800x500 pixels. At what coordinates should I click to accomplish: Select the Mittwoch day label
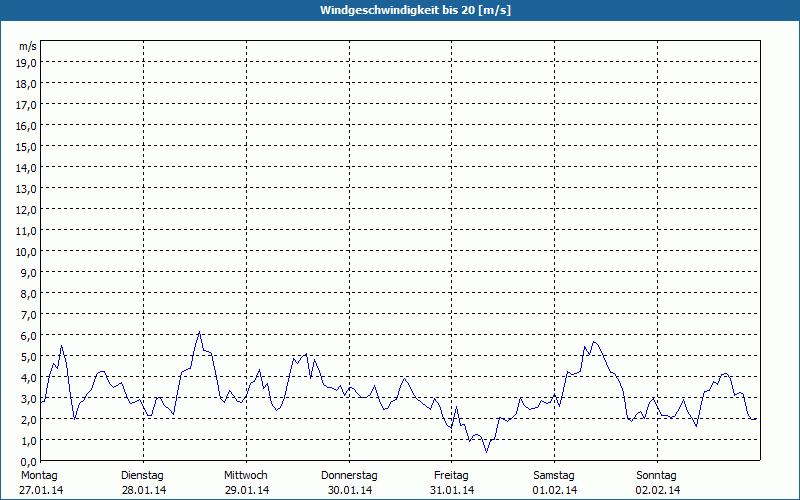pyautogui.click(x=246, y=475)
